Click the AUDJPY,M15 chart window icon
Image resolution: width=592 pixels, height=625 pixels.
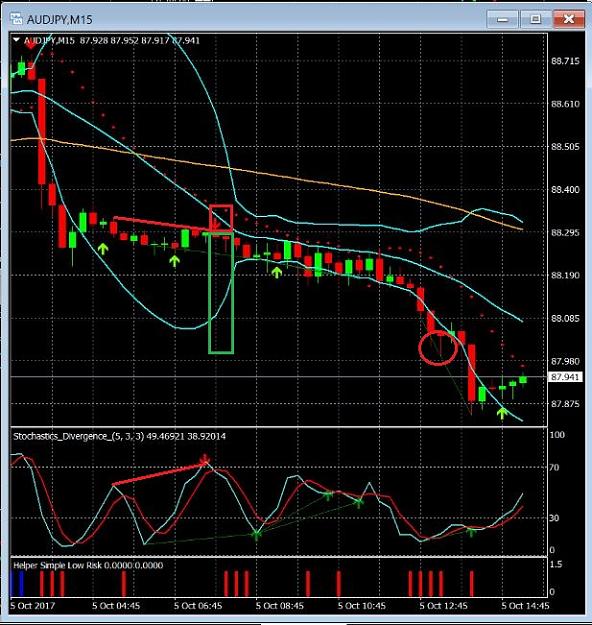pyautogui.click(x=16, y=19)
